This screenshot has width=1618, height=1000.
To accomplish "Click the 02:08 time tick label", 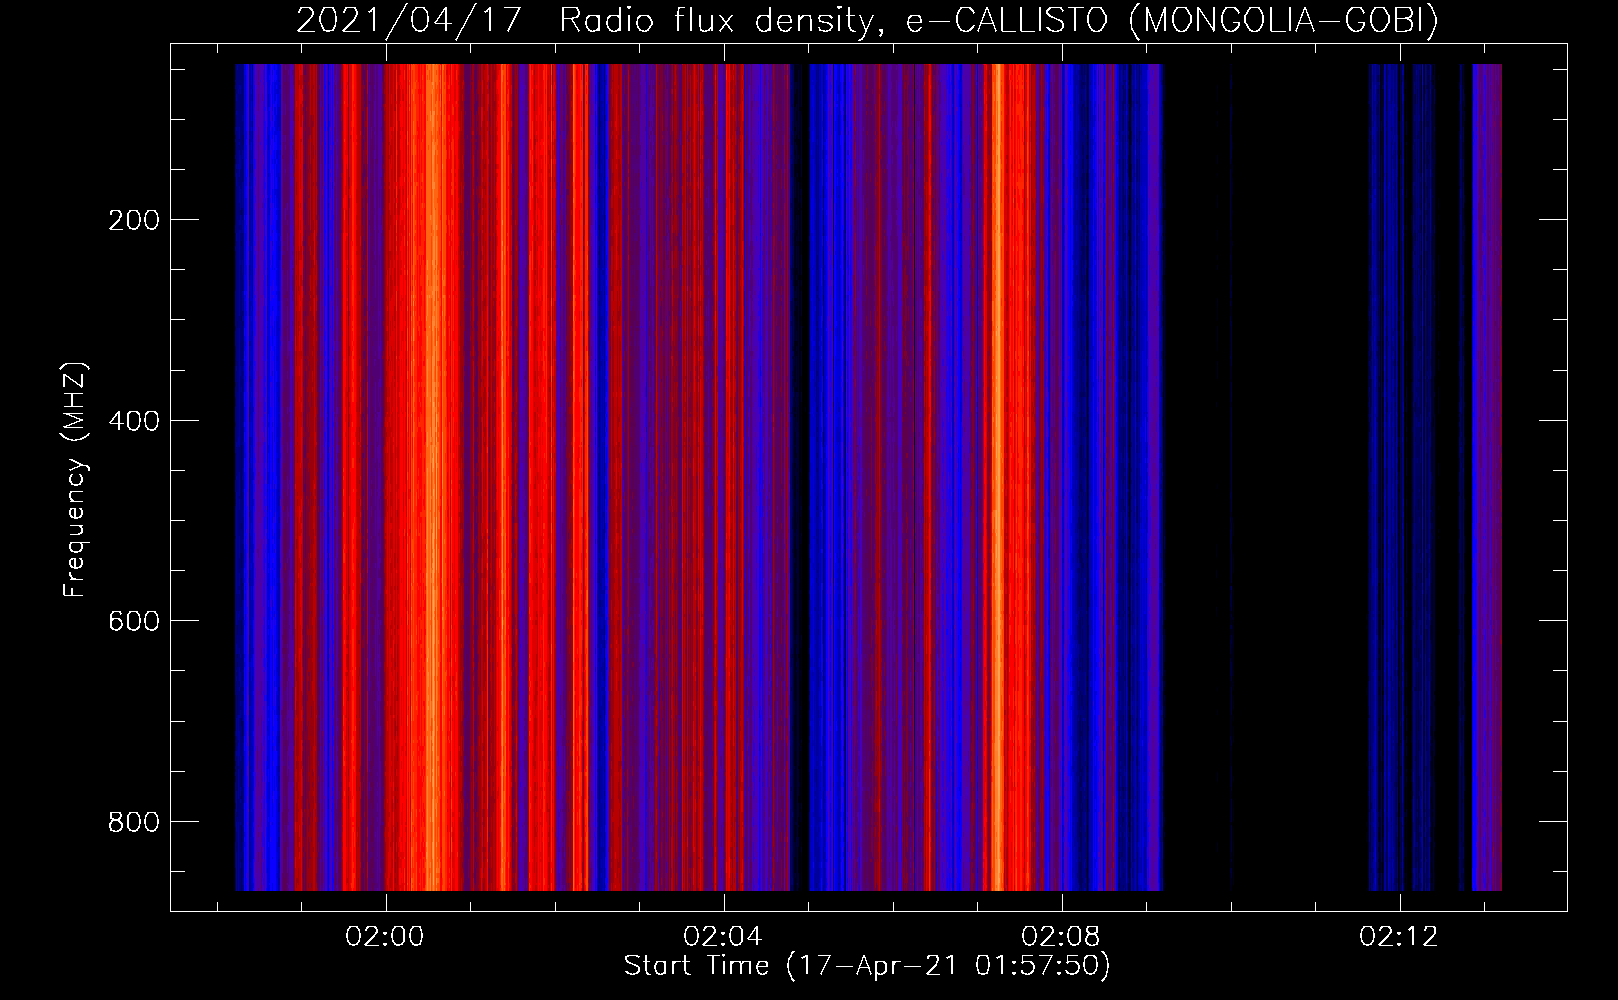I will click(x=1061, y=937).
